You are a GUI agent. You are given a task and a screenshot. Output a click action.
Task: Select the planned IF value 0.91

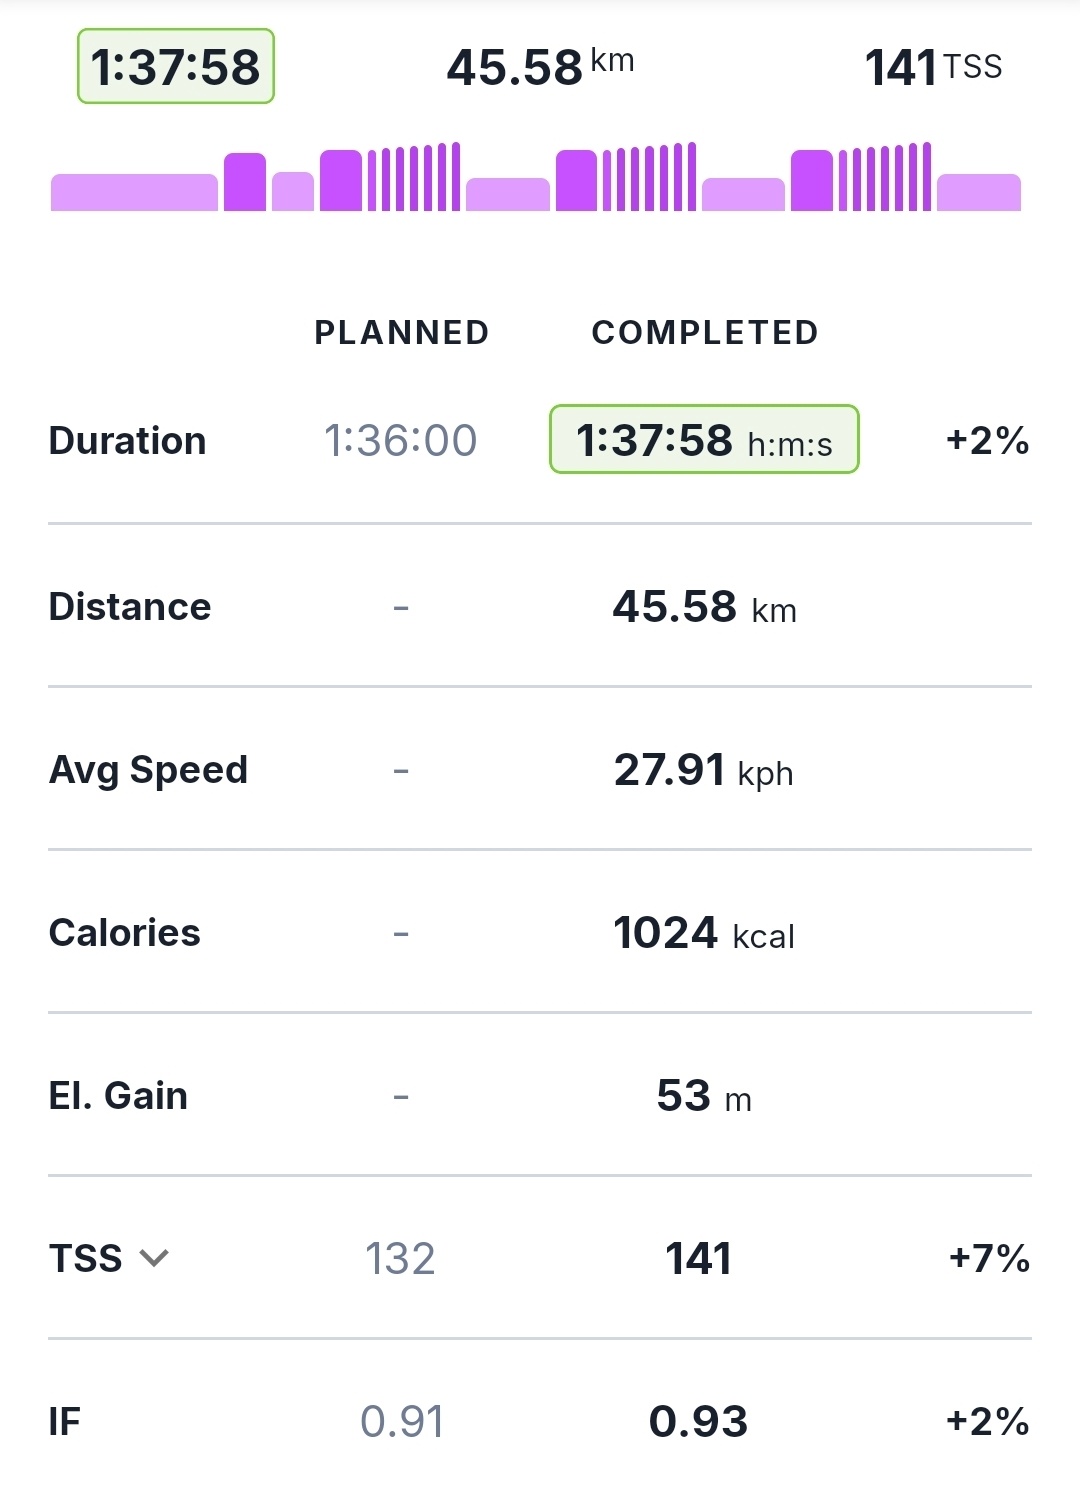pyautogui.click(x=402, y=1421)
